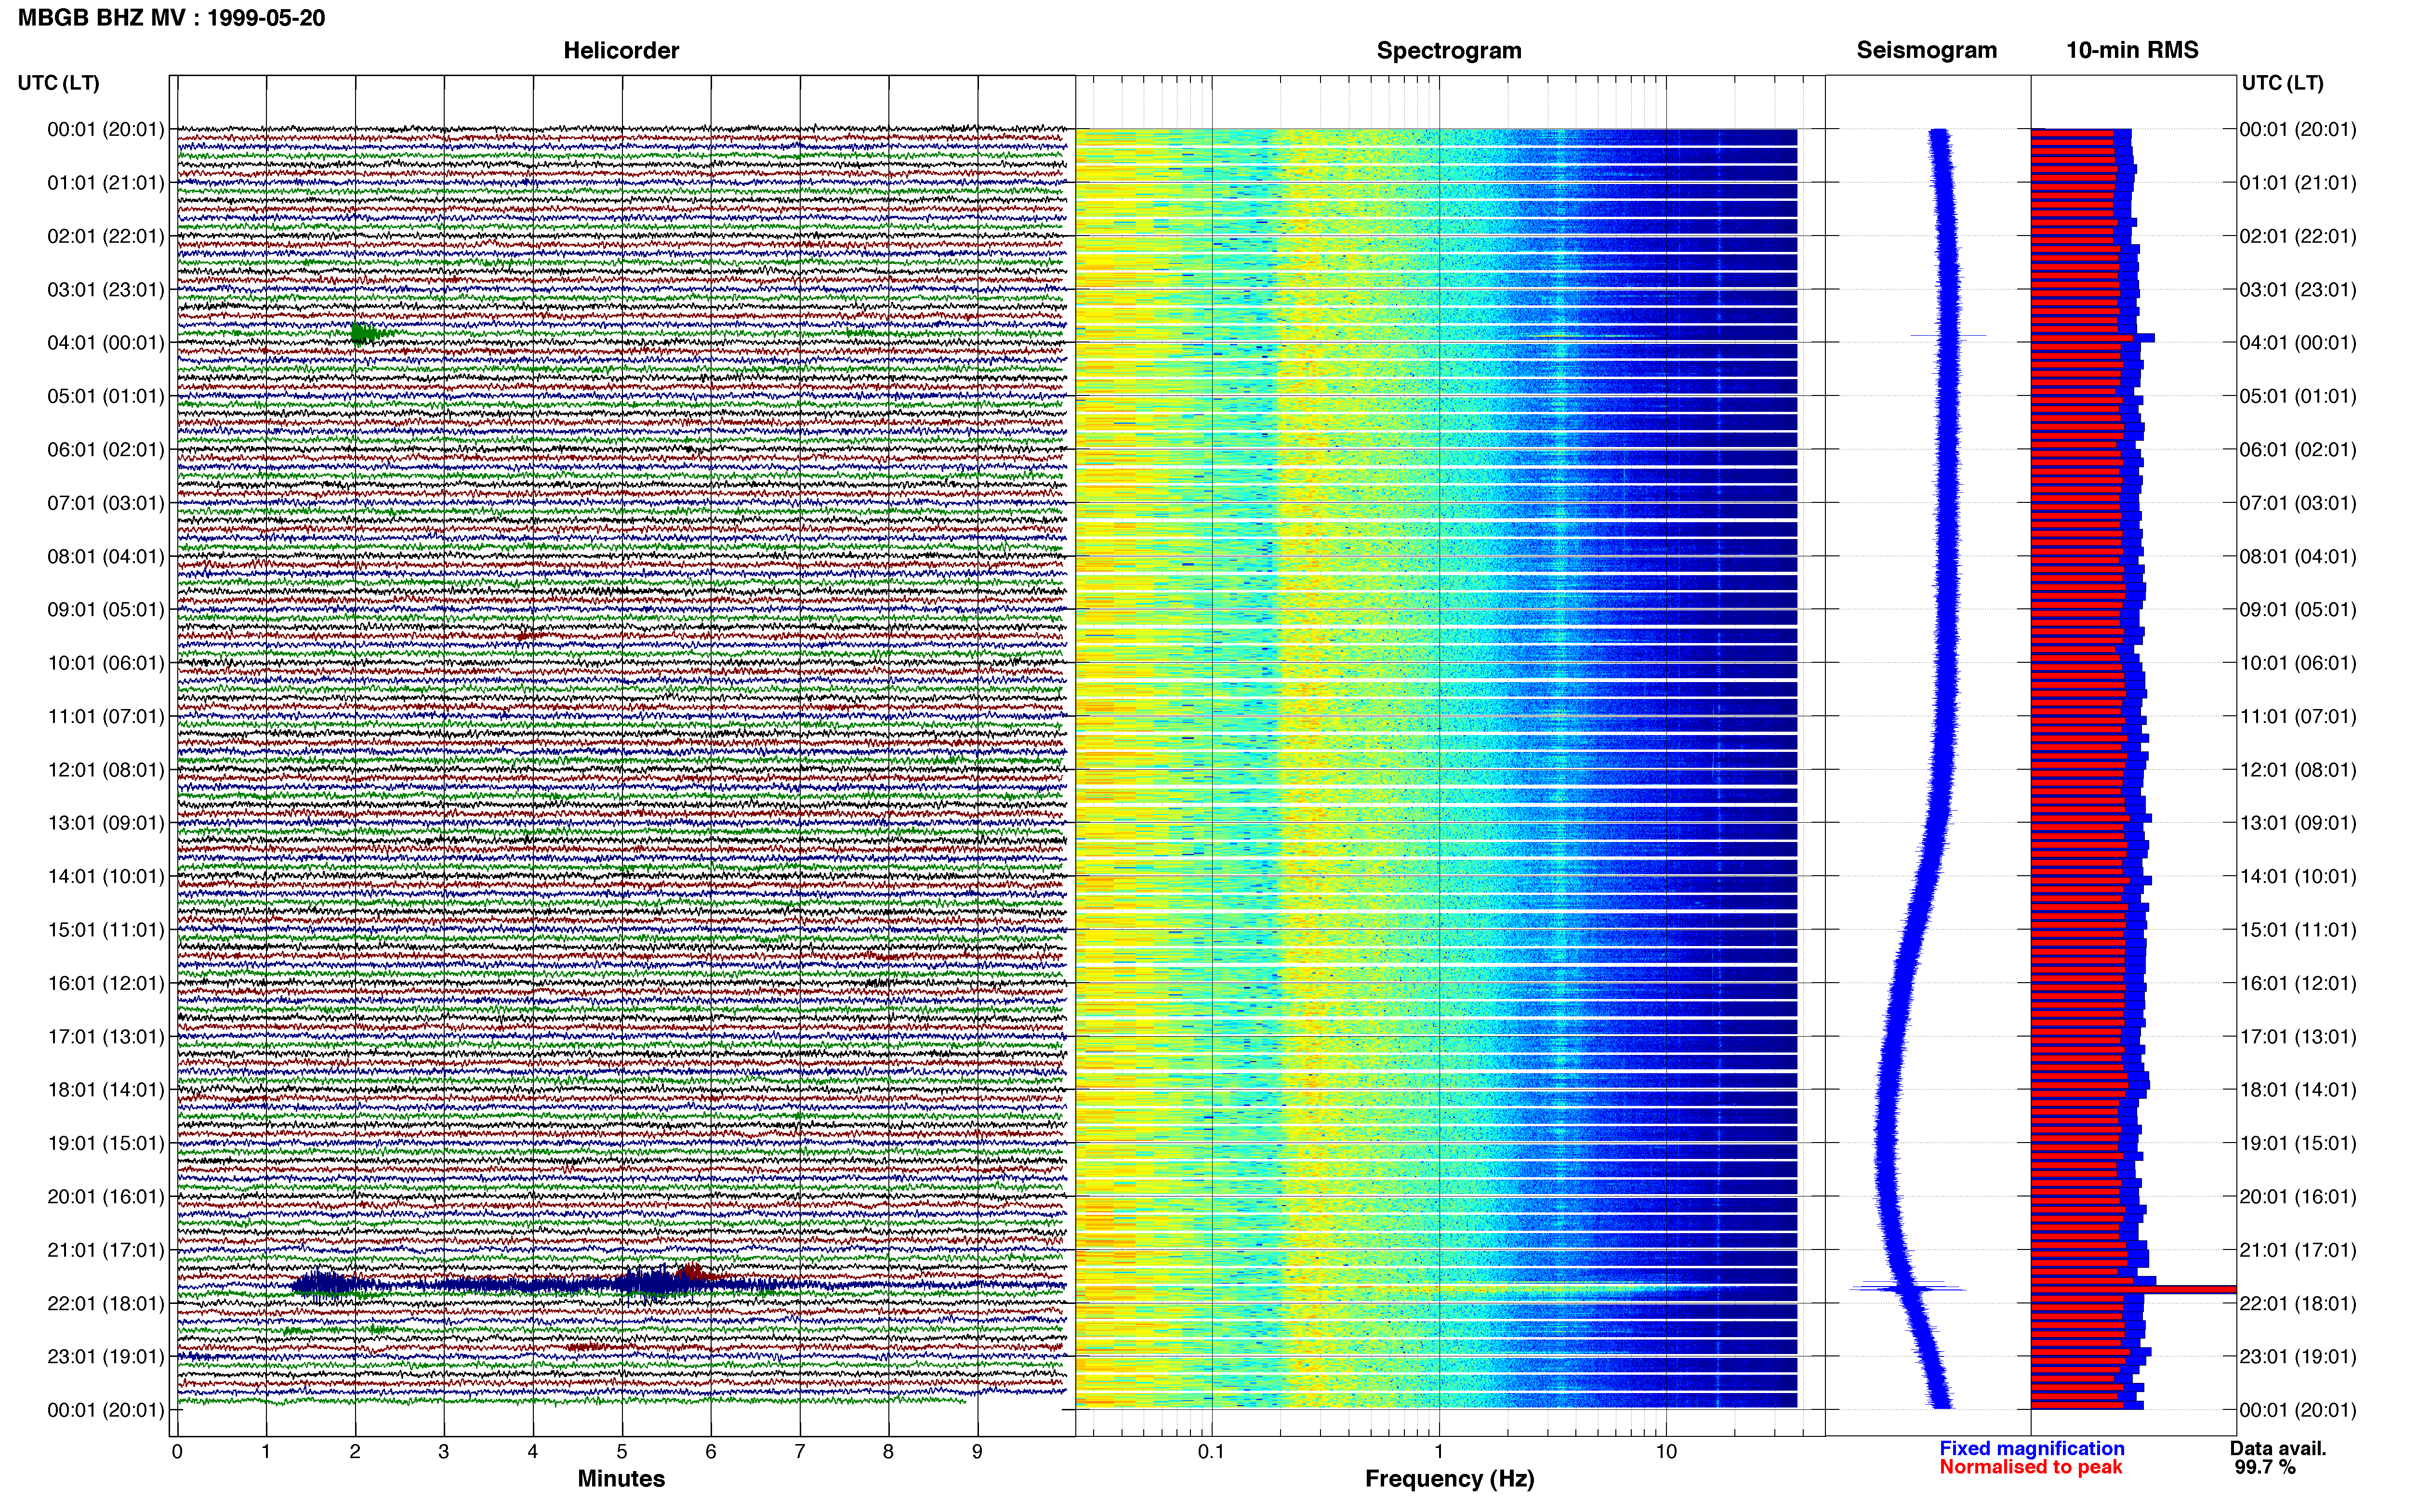Click minute tick label '5' on helicorder axis
Image resolution: width=2418 pixels, height=1512 pixels.
622,1452
